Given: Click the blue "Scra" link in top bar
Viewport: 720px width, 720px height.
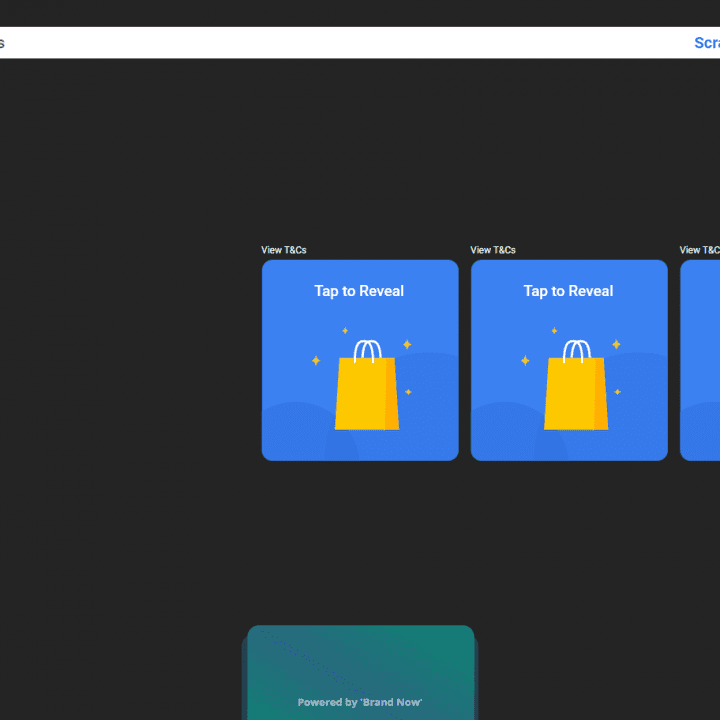Looking at the screenshot, I should [706, 43].
